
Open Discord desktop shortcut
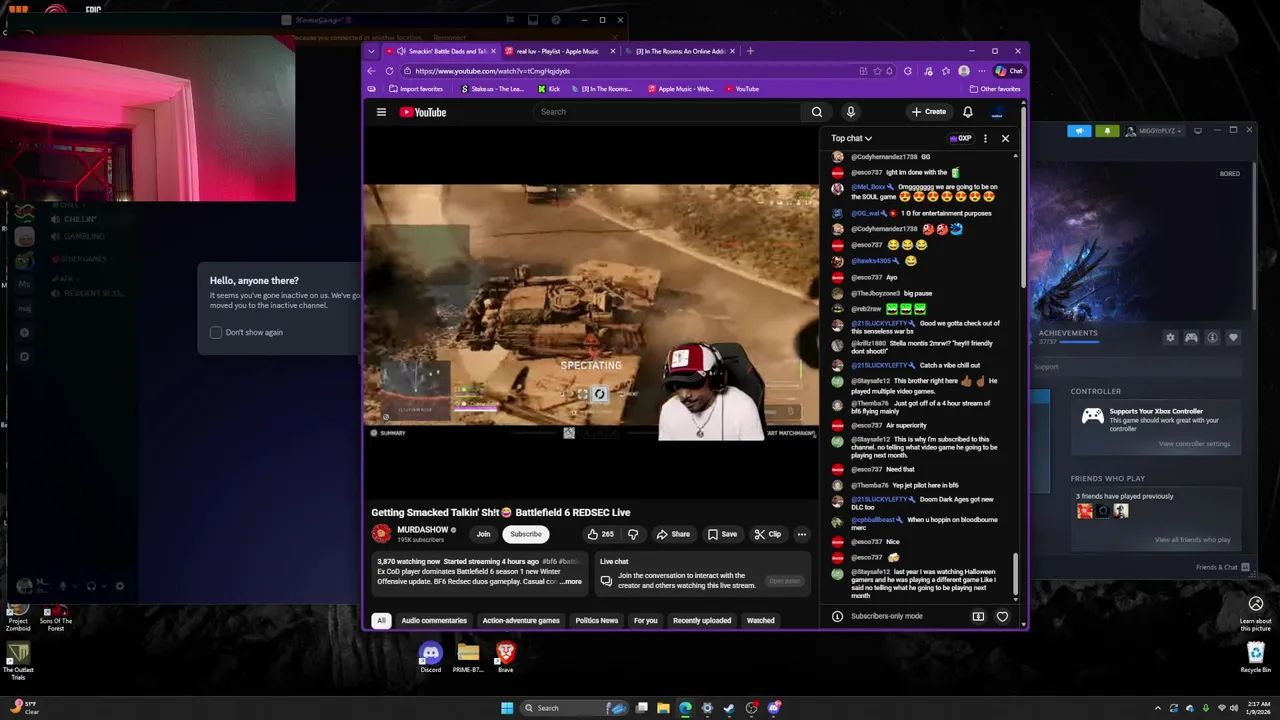point(431,657)
